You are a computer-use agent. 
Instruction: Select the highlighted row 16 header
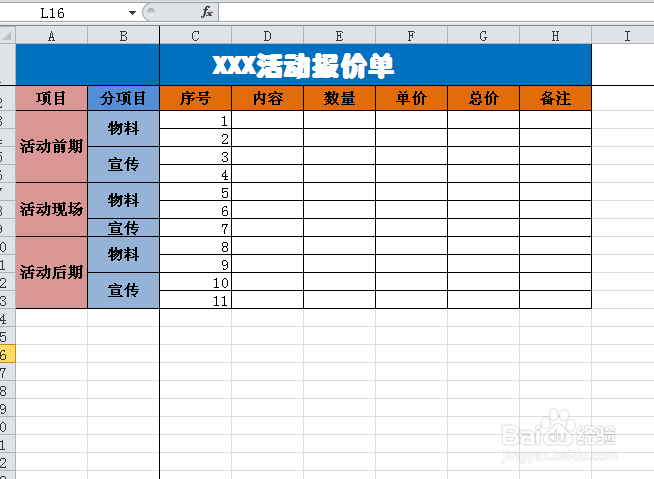pyautogui.click(x=8, y=354)
